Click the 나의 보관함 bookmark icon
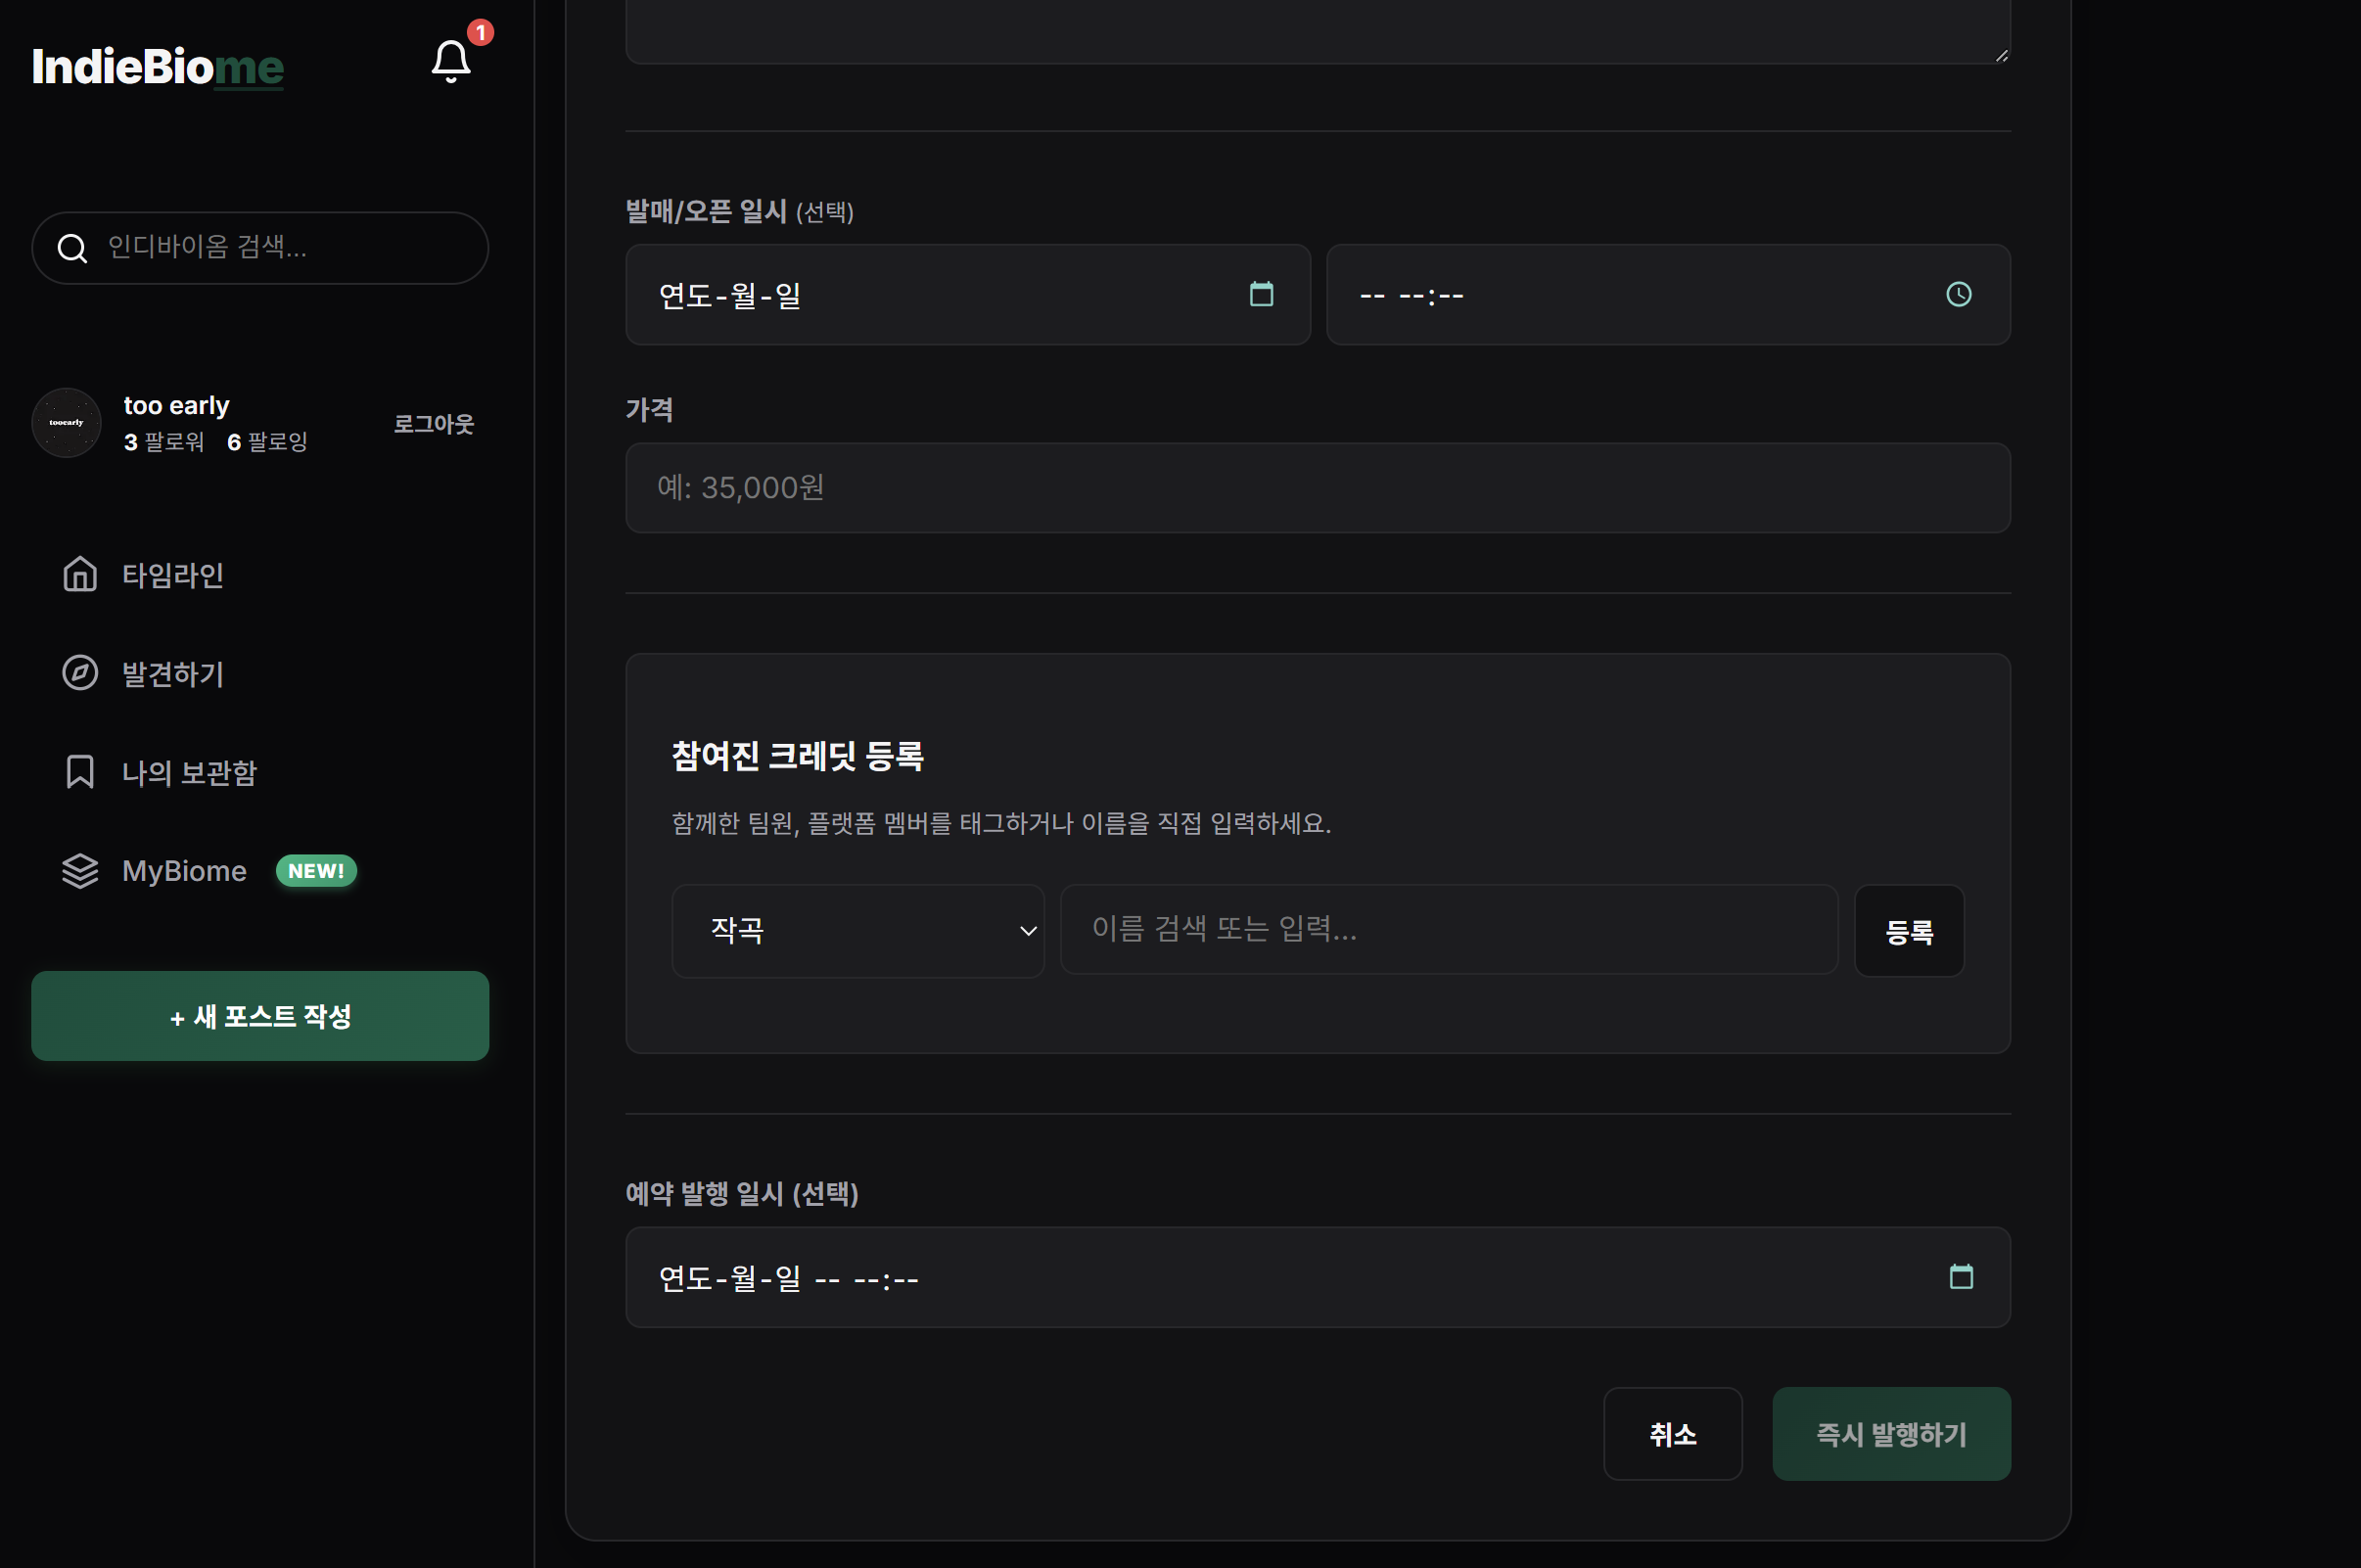2361x1568 pixels. point(80,772)
